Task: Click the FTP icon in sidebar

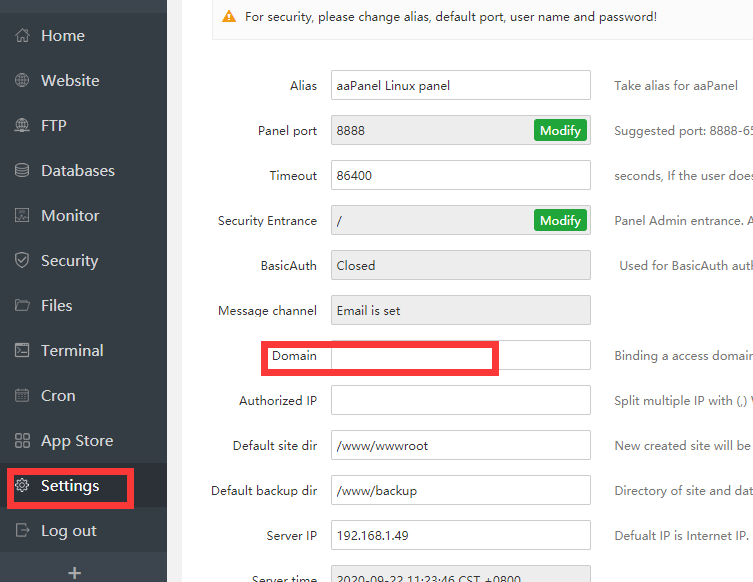Action: (x=22, y=126)
